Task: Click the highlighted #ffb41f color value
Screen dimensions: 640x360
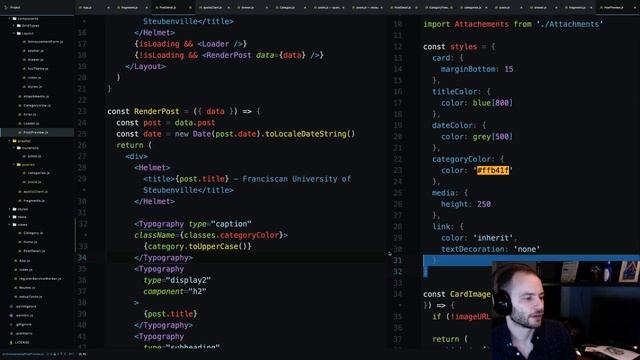Action: pos(493,170)
